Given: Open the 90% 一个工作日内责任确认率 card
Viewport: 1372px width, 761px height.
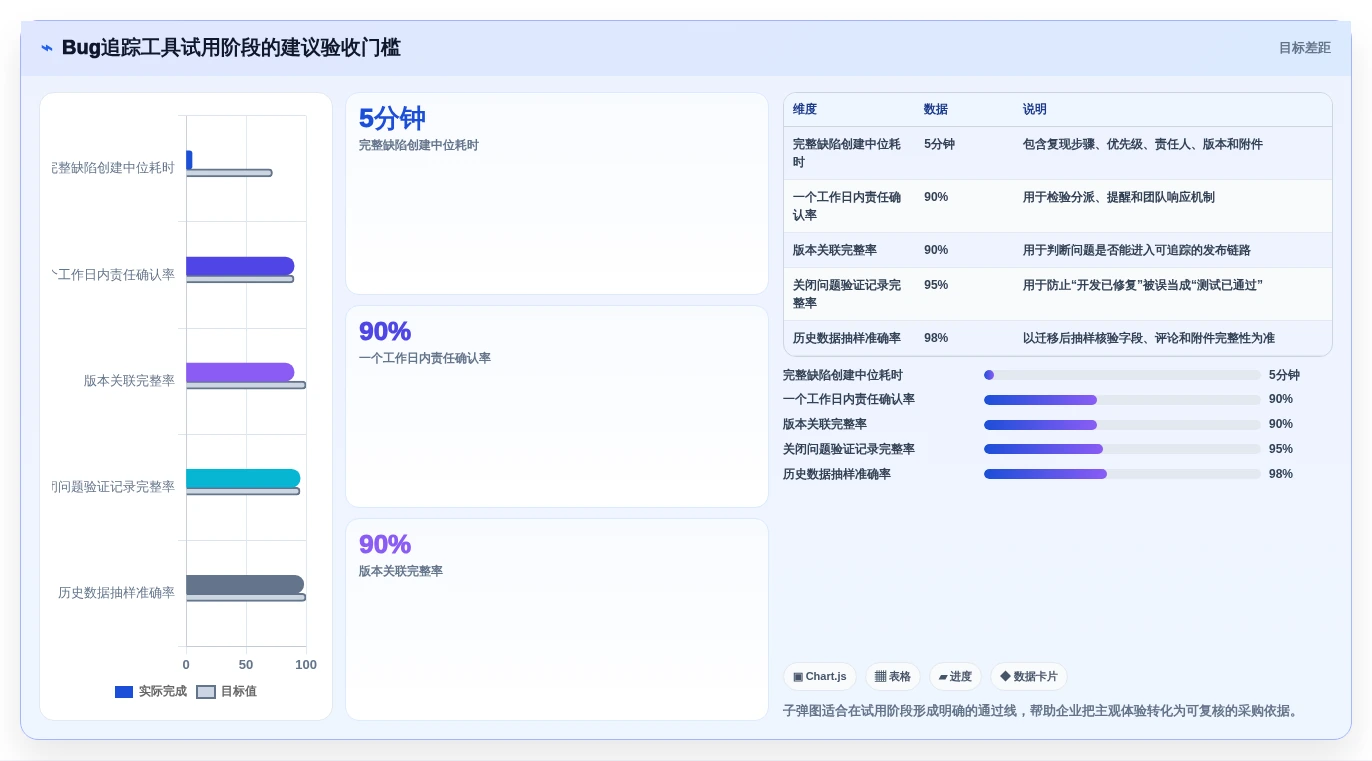Looking at the screenshot, I should coord(557,407).
